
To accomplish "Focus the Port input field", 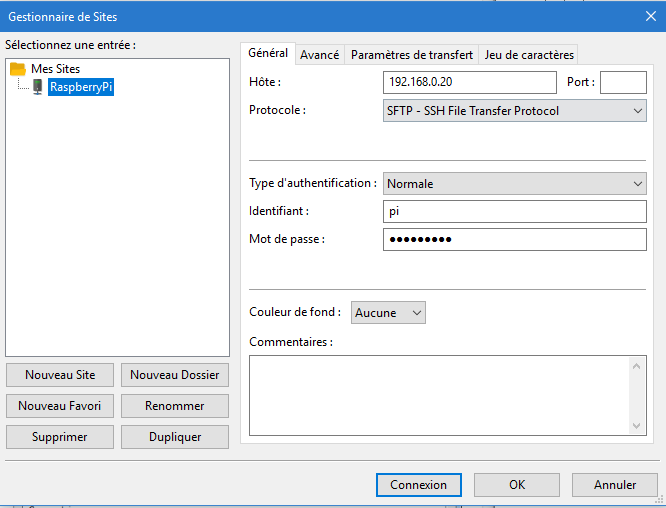I will point(622,82).
